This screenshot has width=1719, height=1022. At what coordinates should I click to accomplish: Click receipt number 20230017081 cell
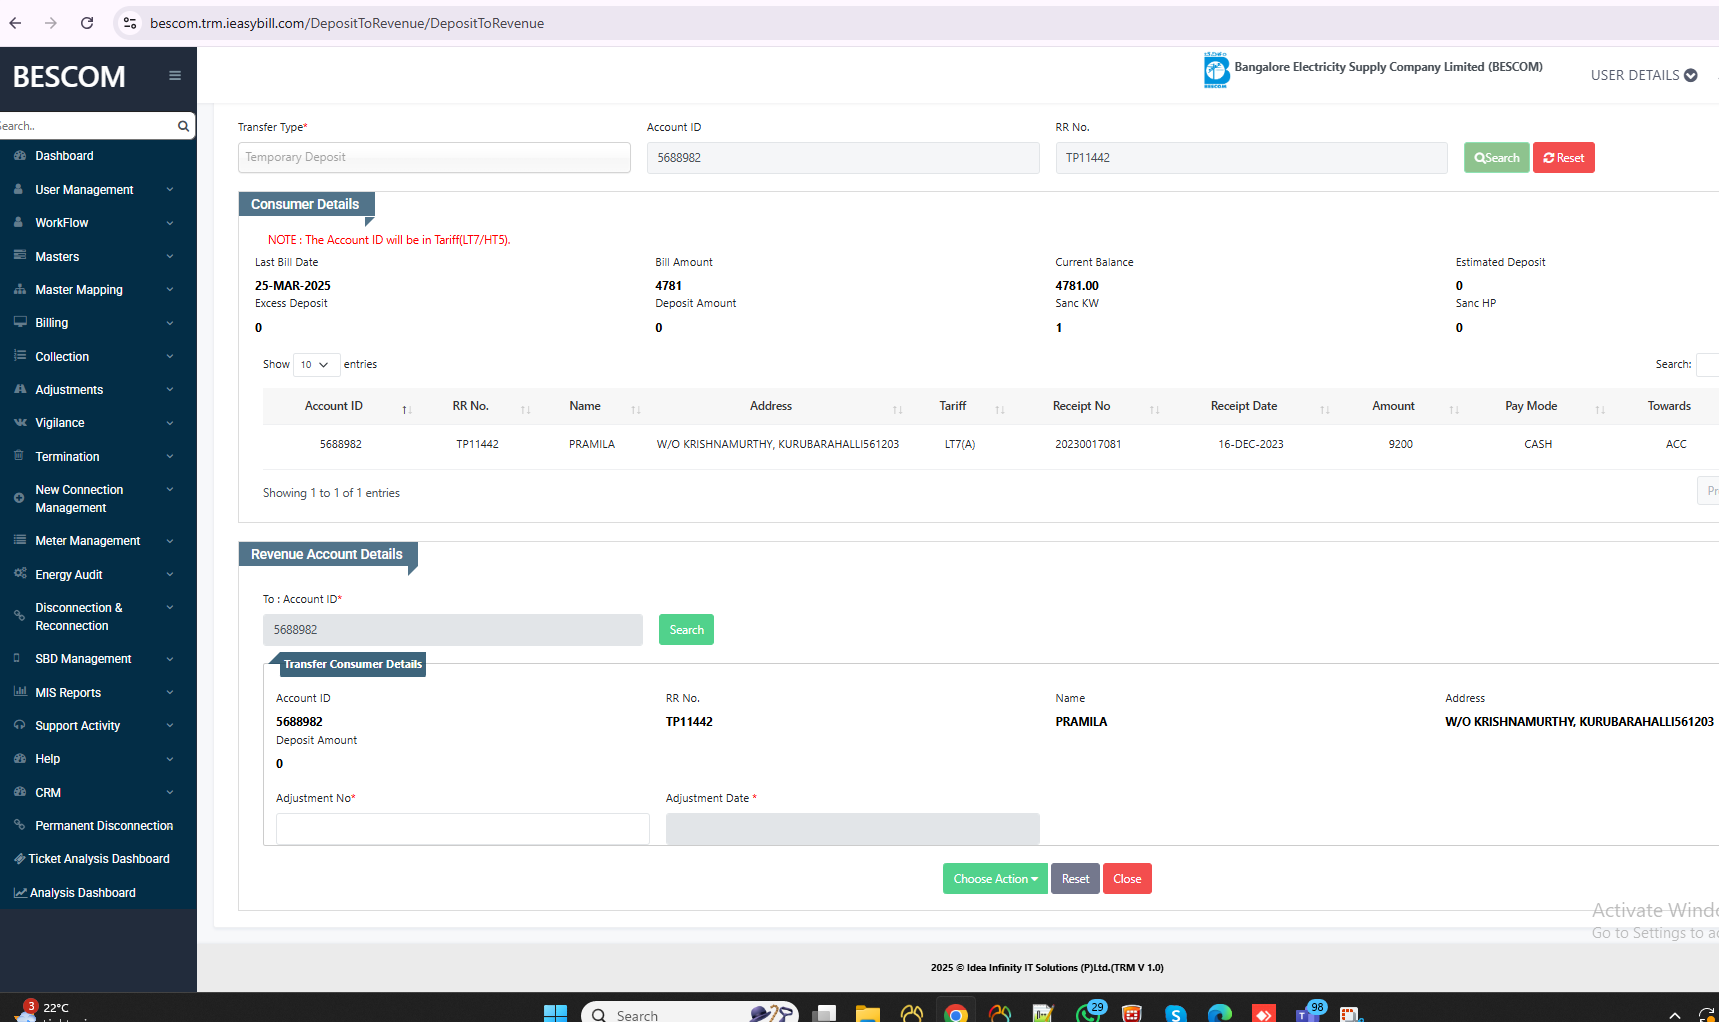coord(1088,444)
